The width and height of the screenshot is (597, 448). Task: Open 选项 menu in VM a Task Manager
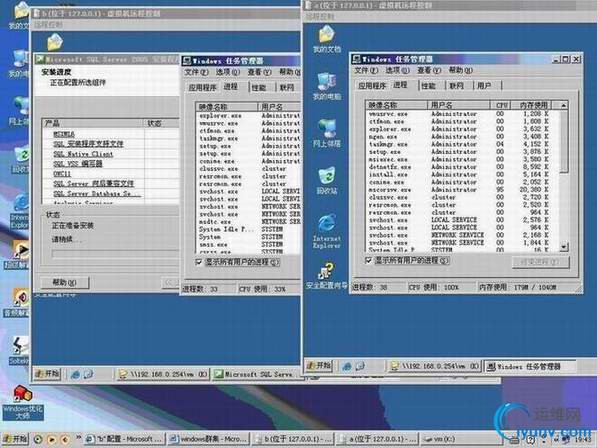pyautogui.click(x=397, y=70)
